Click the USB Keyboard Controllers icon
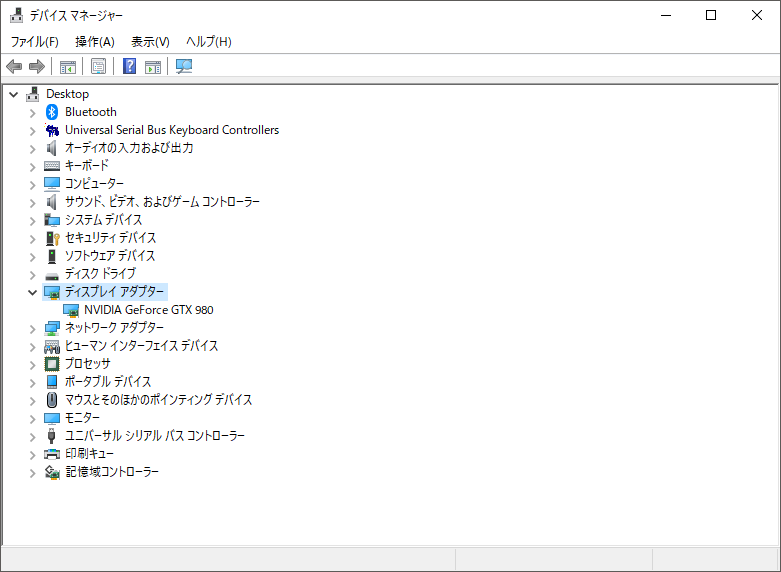The width and height of the screenshot is (781, 572). tap(52, 130)
